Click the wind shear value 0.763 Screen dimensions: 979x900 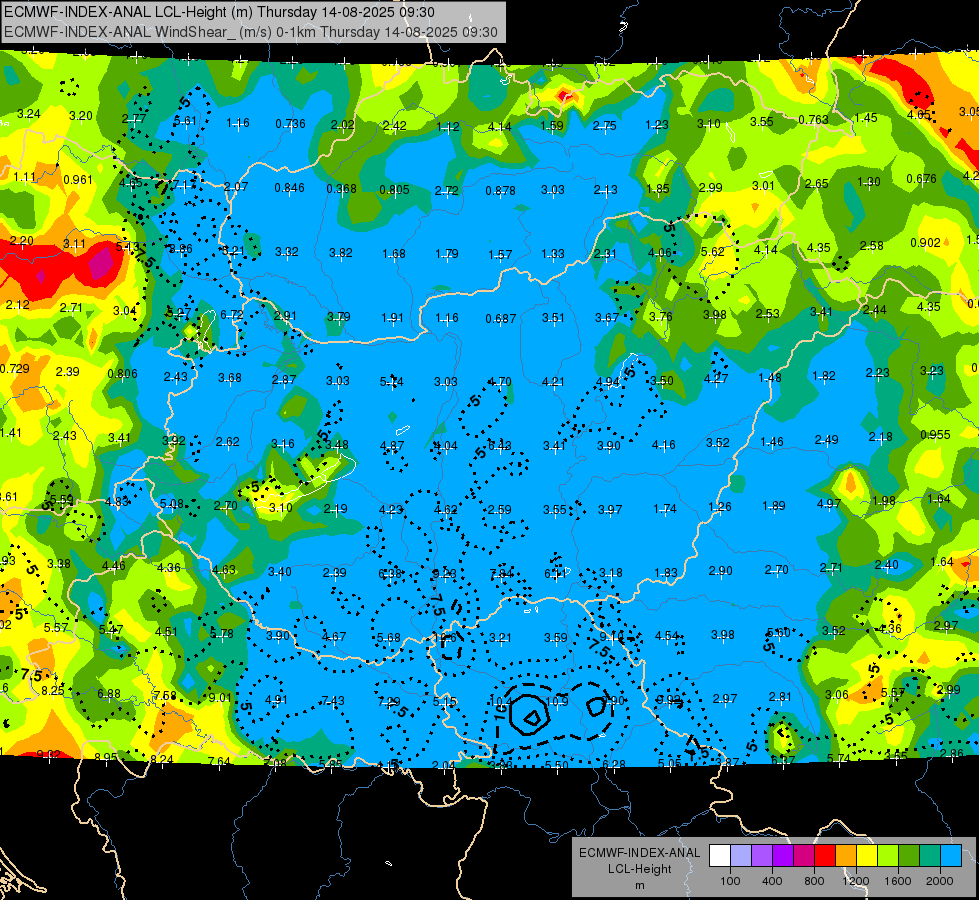tap(814, 119)
